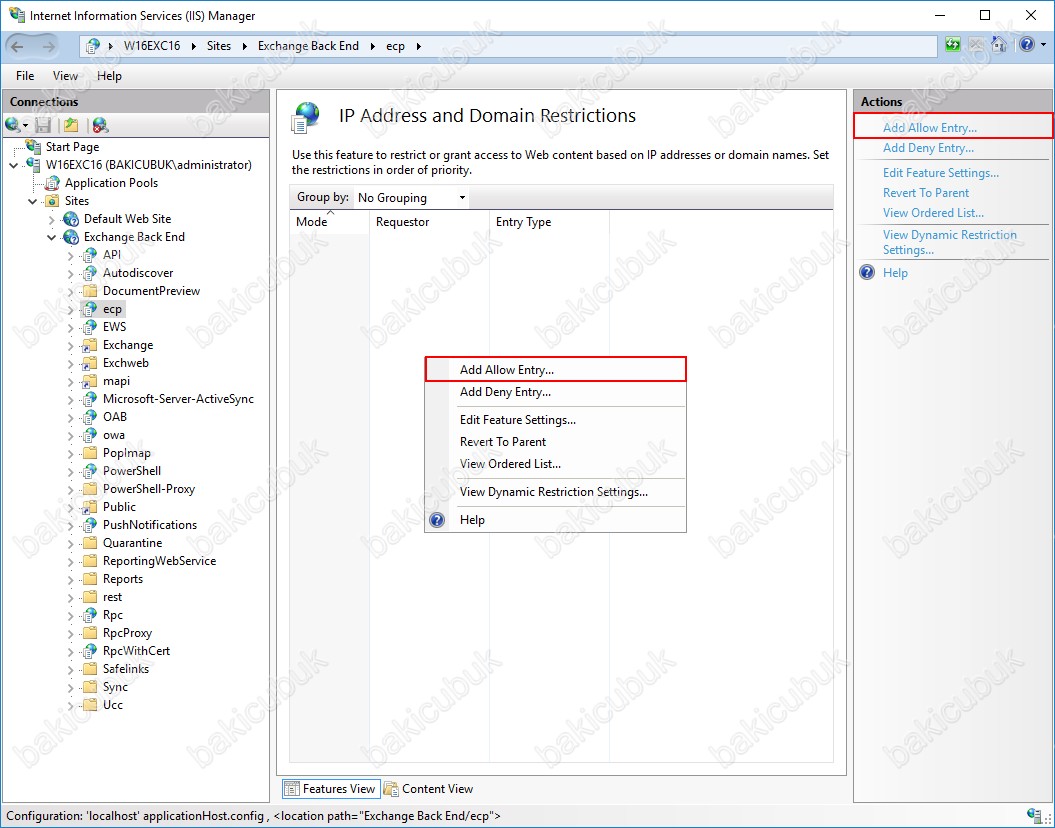This screenshot has width=1055, height=828.
Task: Select the Safelinks tree item
Action: pyautogui.click(x=126, y=669)
